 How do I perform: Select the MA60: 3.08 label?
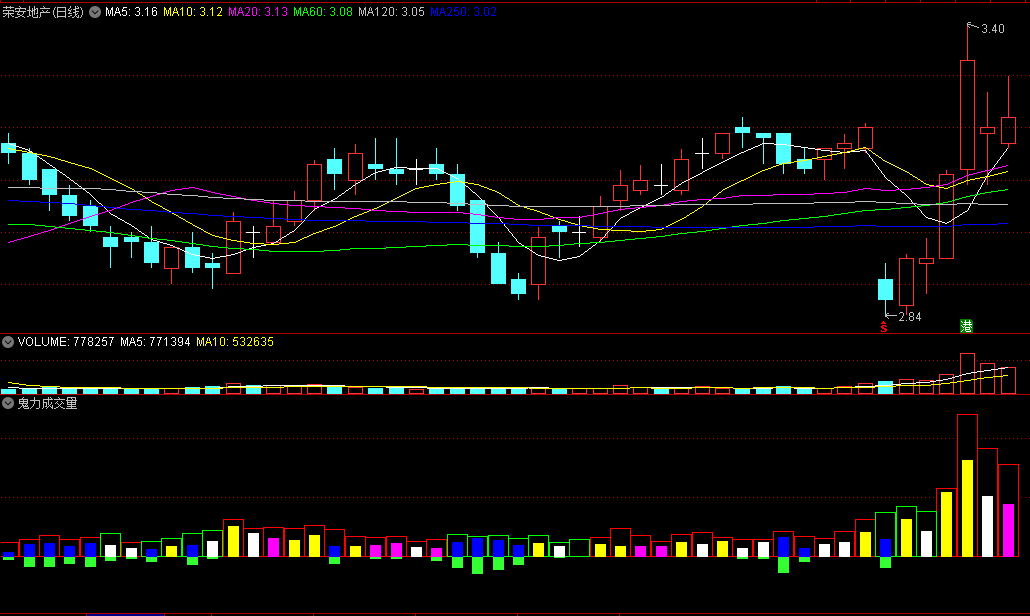(323, 12)
